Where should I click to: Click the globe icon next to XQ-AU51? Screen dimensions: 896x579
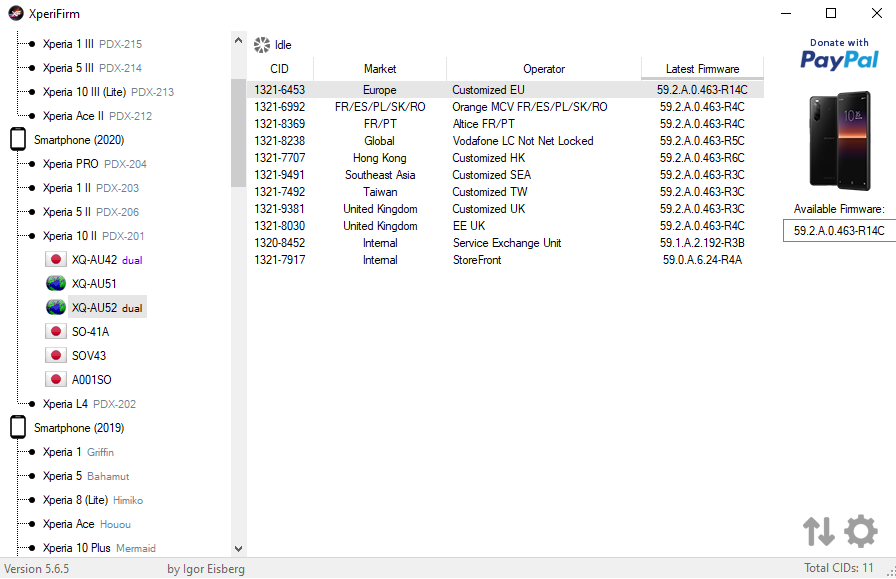pyautogui.click(x=55, y=283)
